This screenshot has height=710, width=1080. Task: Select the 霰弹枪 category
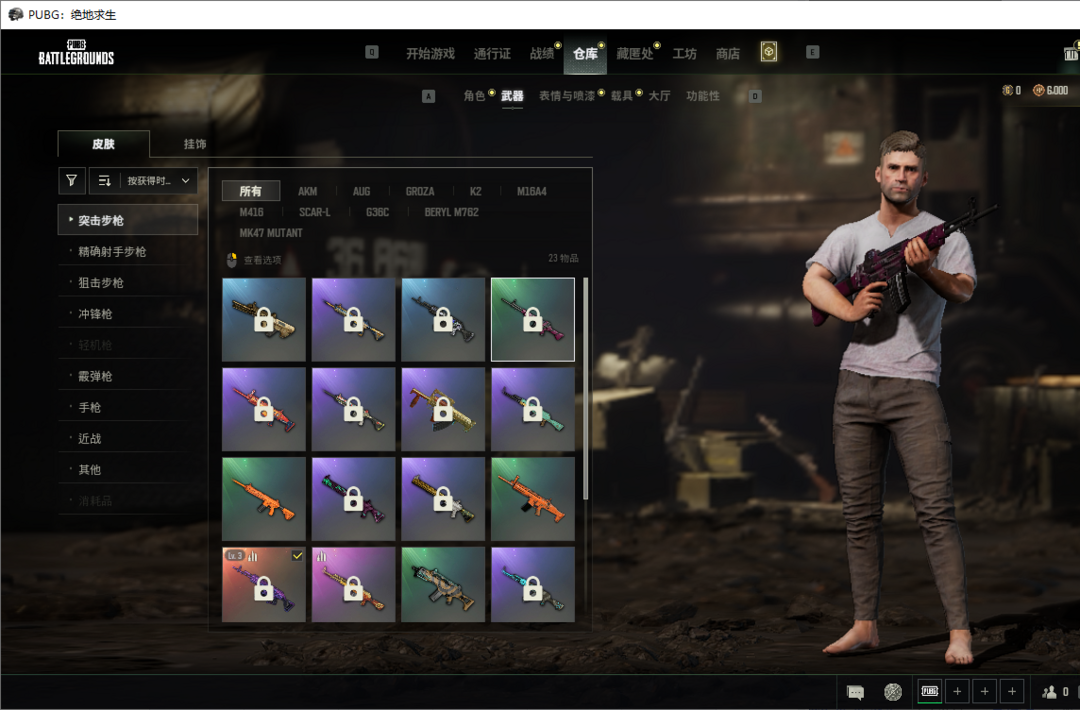click(128, 376)
